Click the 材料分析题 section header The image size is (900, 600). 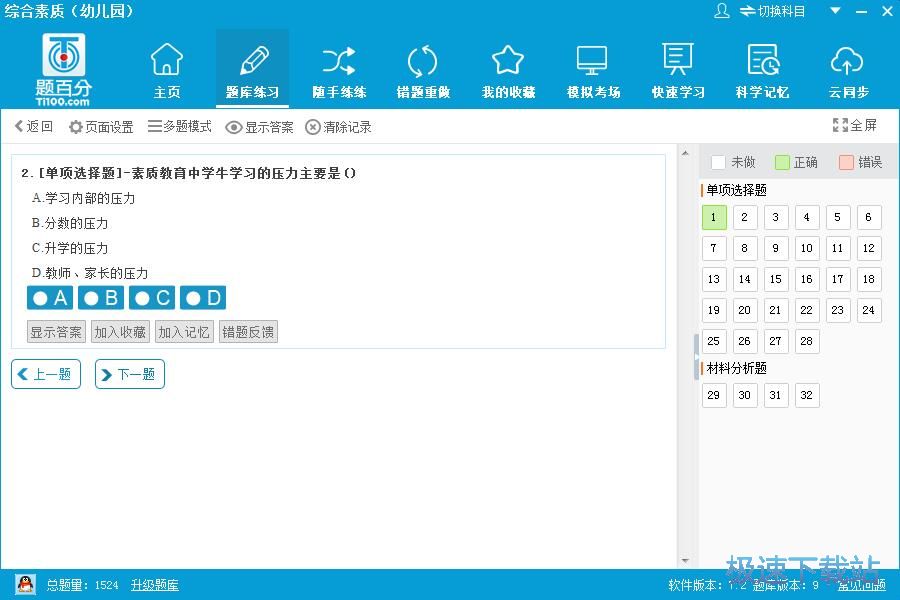pyautogui.click(x=736, y=368)
